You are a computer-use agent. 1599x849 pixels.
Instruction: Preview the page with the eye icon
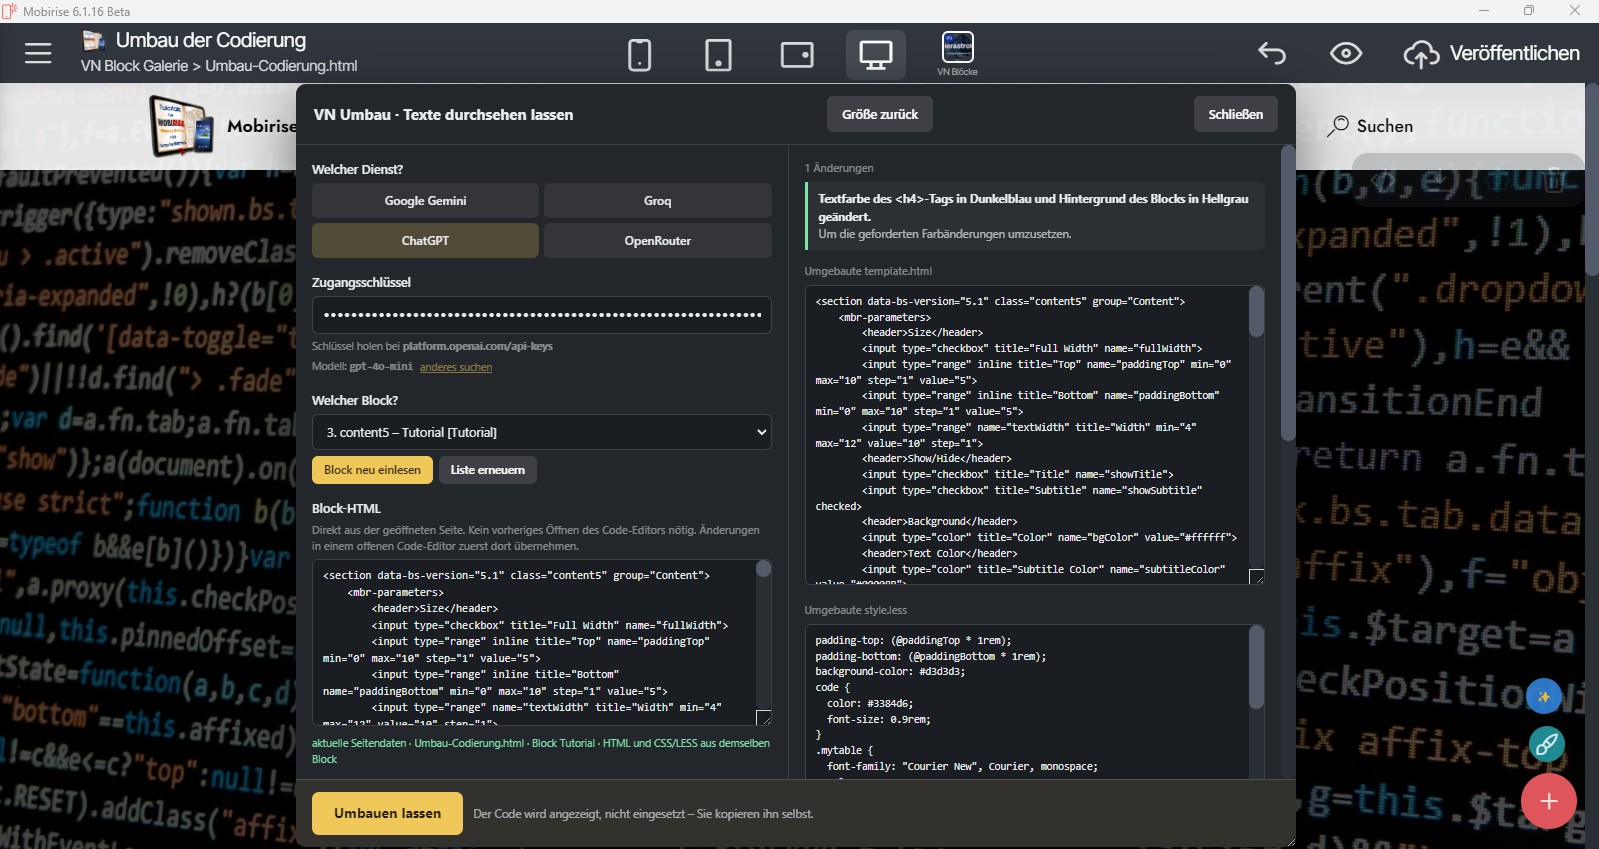point(1346,53)
